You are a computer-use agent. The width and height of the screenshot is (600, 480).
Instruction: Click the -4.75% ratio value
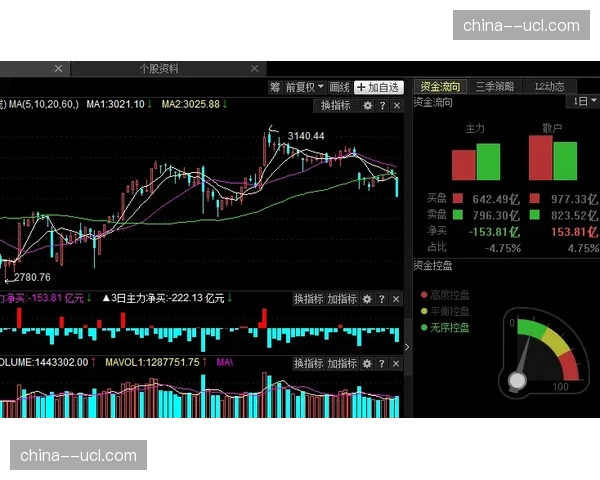point(503,248)
